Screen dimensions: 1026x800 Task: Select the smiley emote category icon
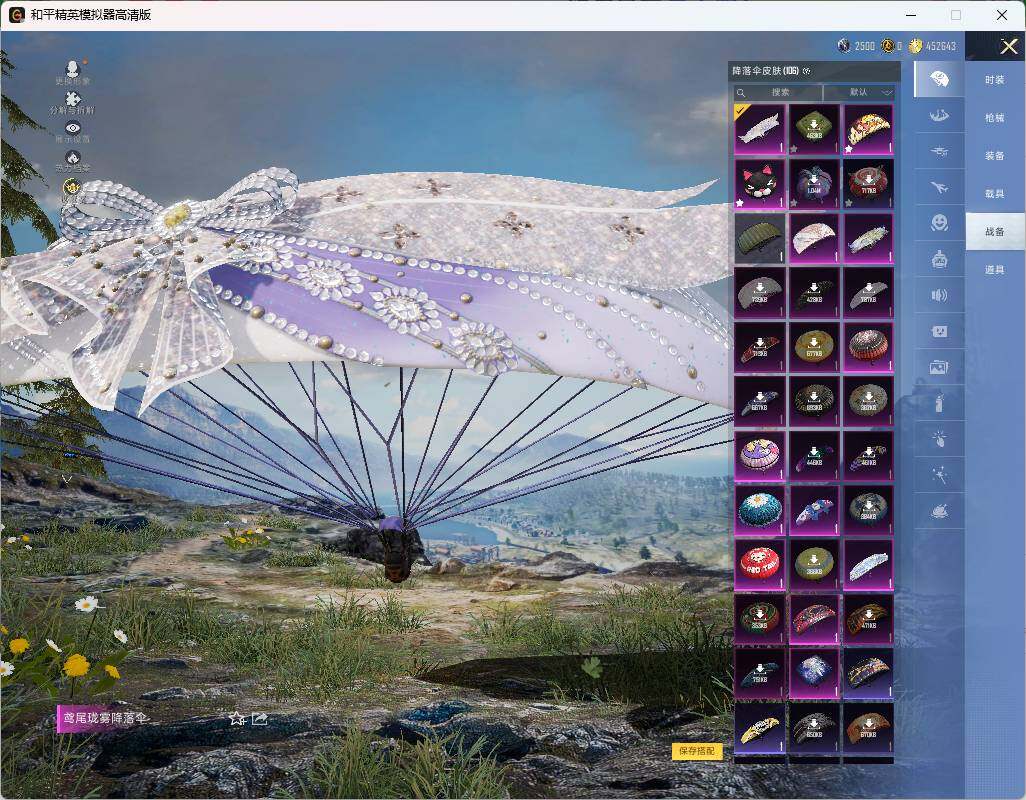[x=939, y=223]
